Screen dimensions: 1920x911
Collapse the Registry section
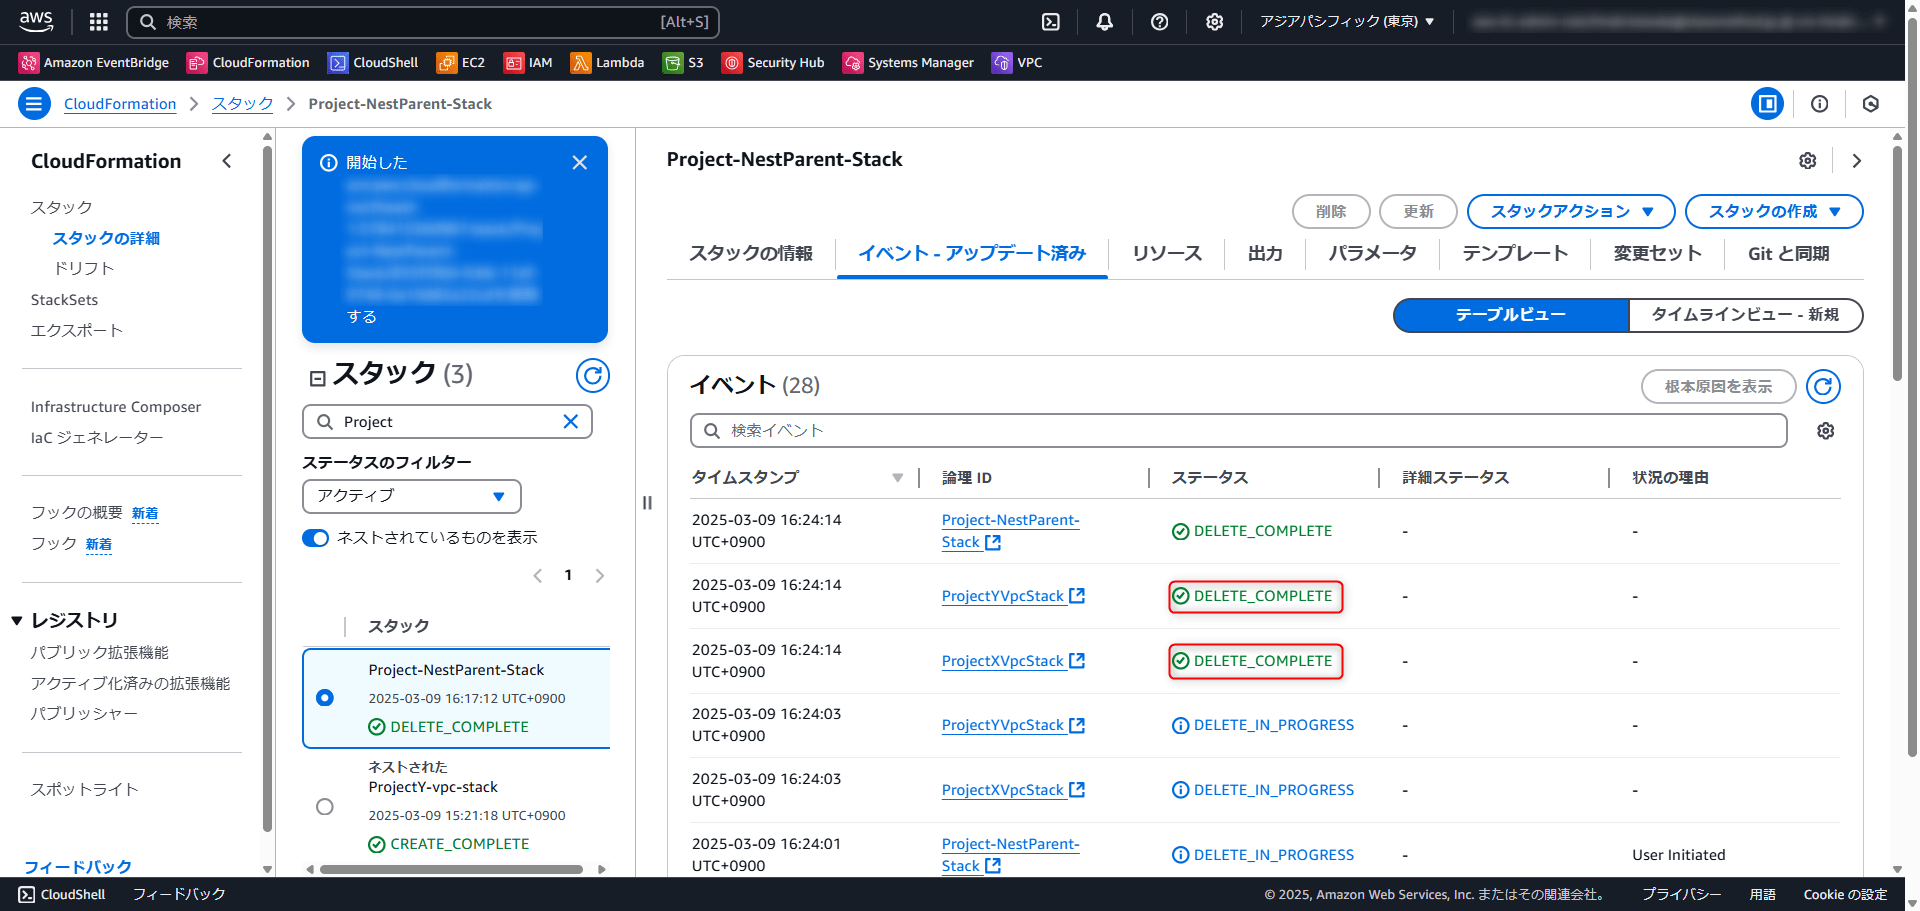coord(17,620)
